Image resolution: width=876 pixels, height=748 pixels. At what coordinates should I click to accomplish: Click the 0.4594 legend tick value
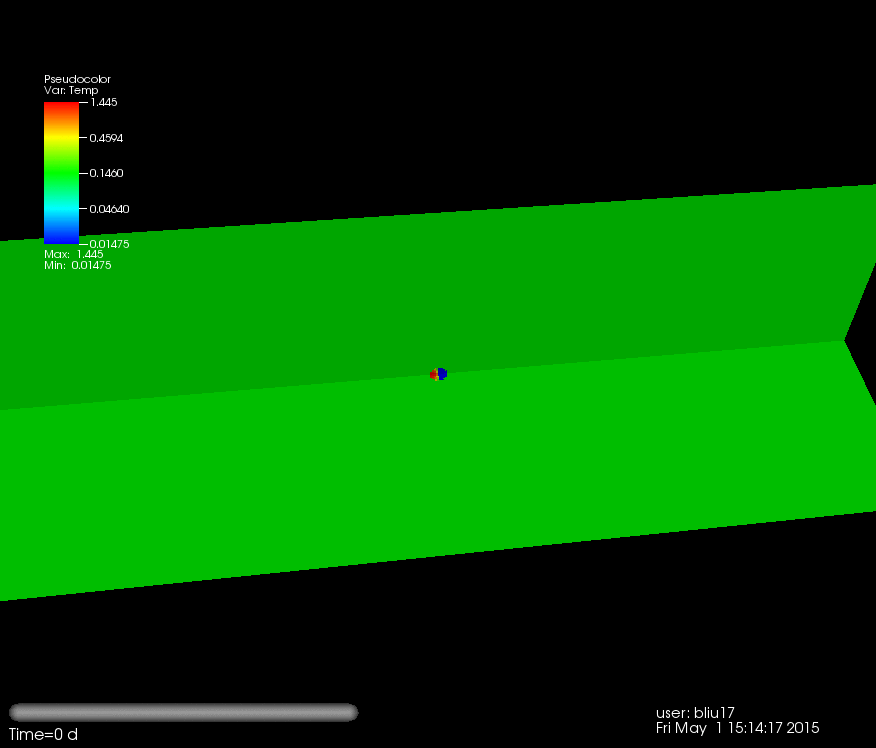(106, 137)
